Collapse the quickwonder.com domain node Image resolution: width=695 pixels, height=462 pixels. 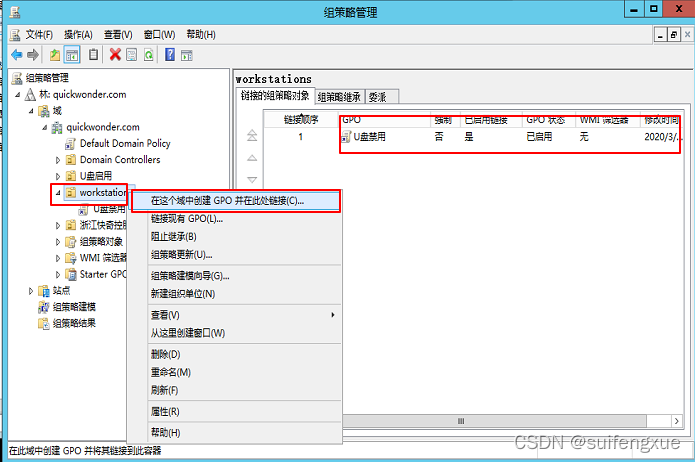(45, 128)
